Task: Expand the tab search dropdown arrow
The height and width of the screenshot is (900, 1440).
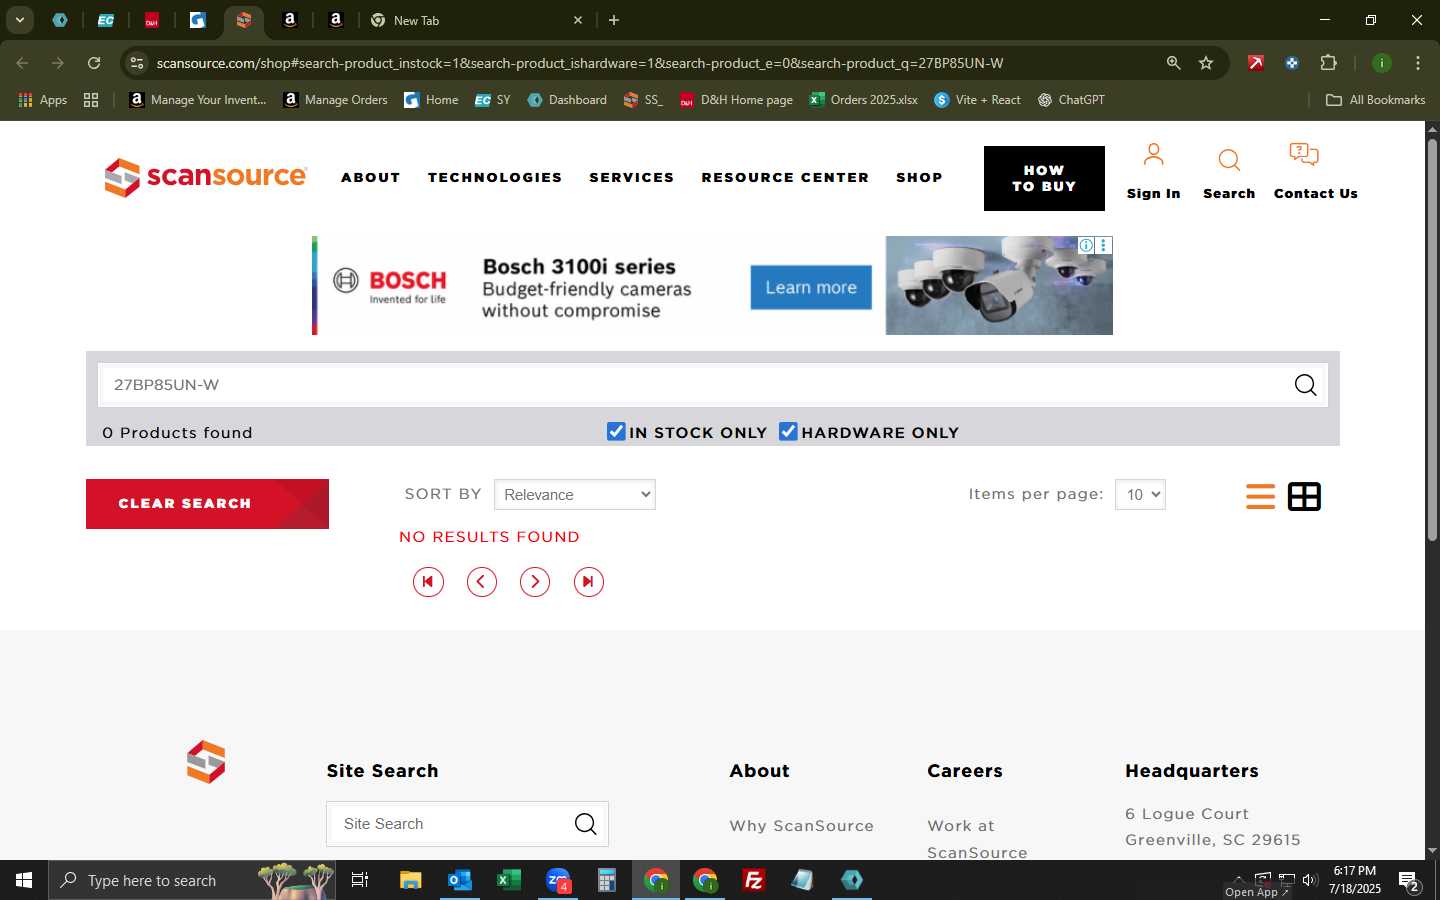Action: point(19,20)
